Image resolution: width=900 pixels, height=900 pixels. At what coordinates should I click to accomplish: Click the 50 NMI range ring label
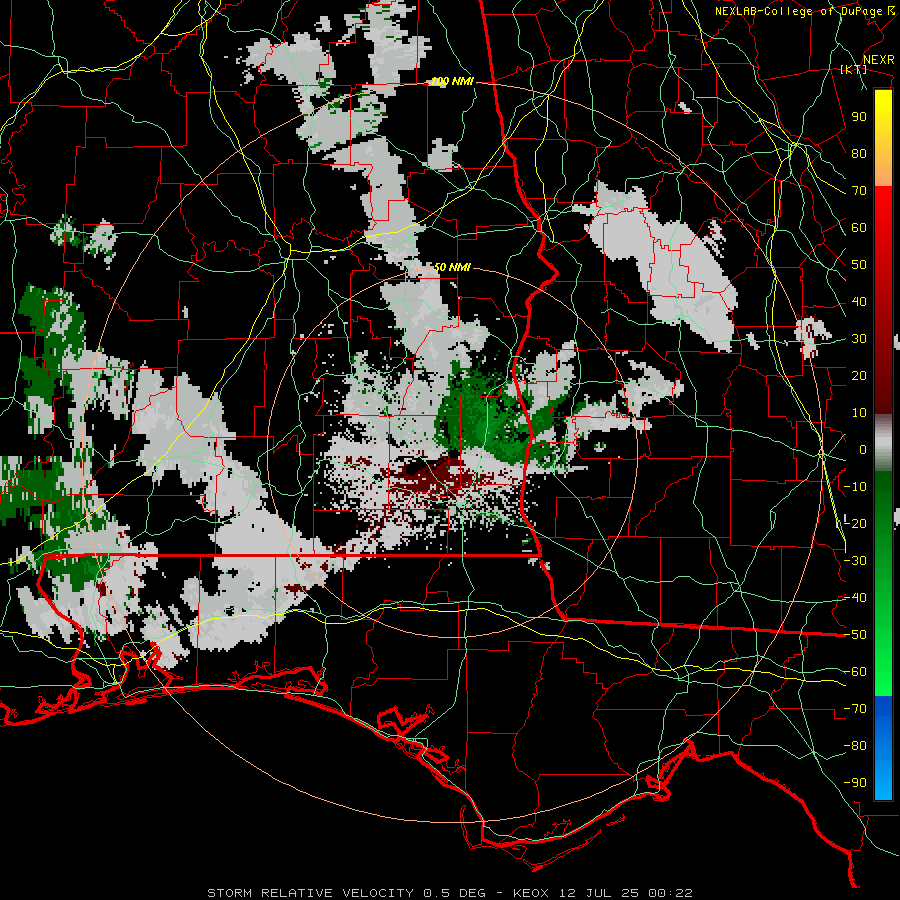click(x=452, y=267)
